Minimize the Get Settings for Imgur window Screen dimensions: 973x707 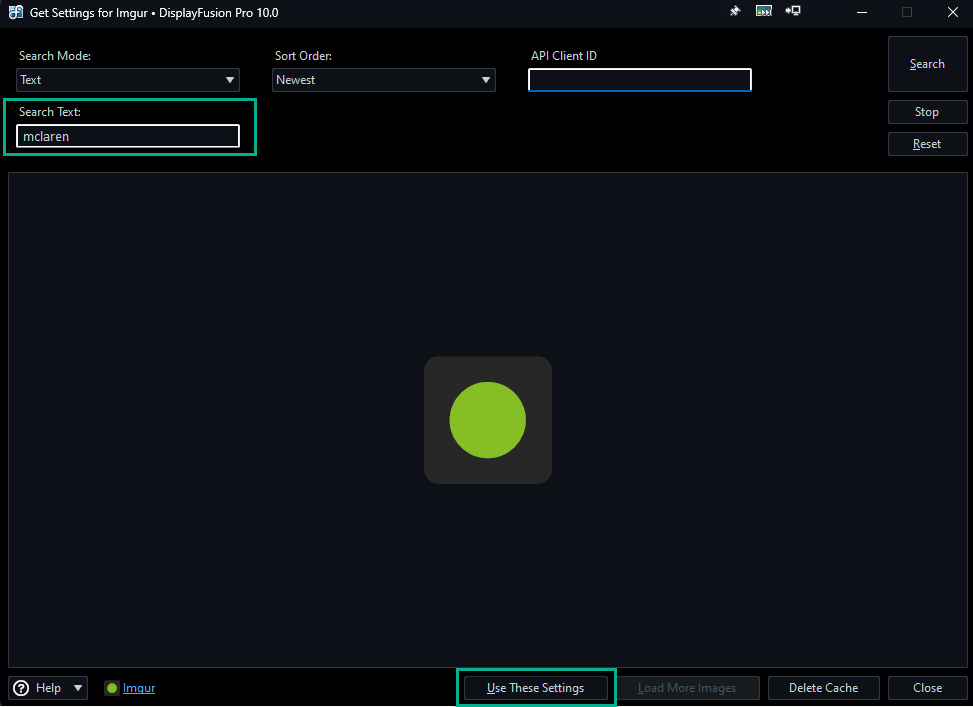(x=861, y=12)
